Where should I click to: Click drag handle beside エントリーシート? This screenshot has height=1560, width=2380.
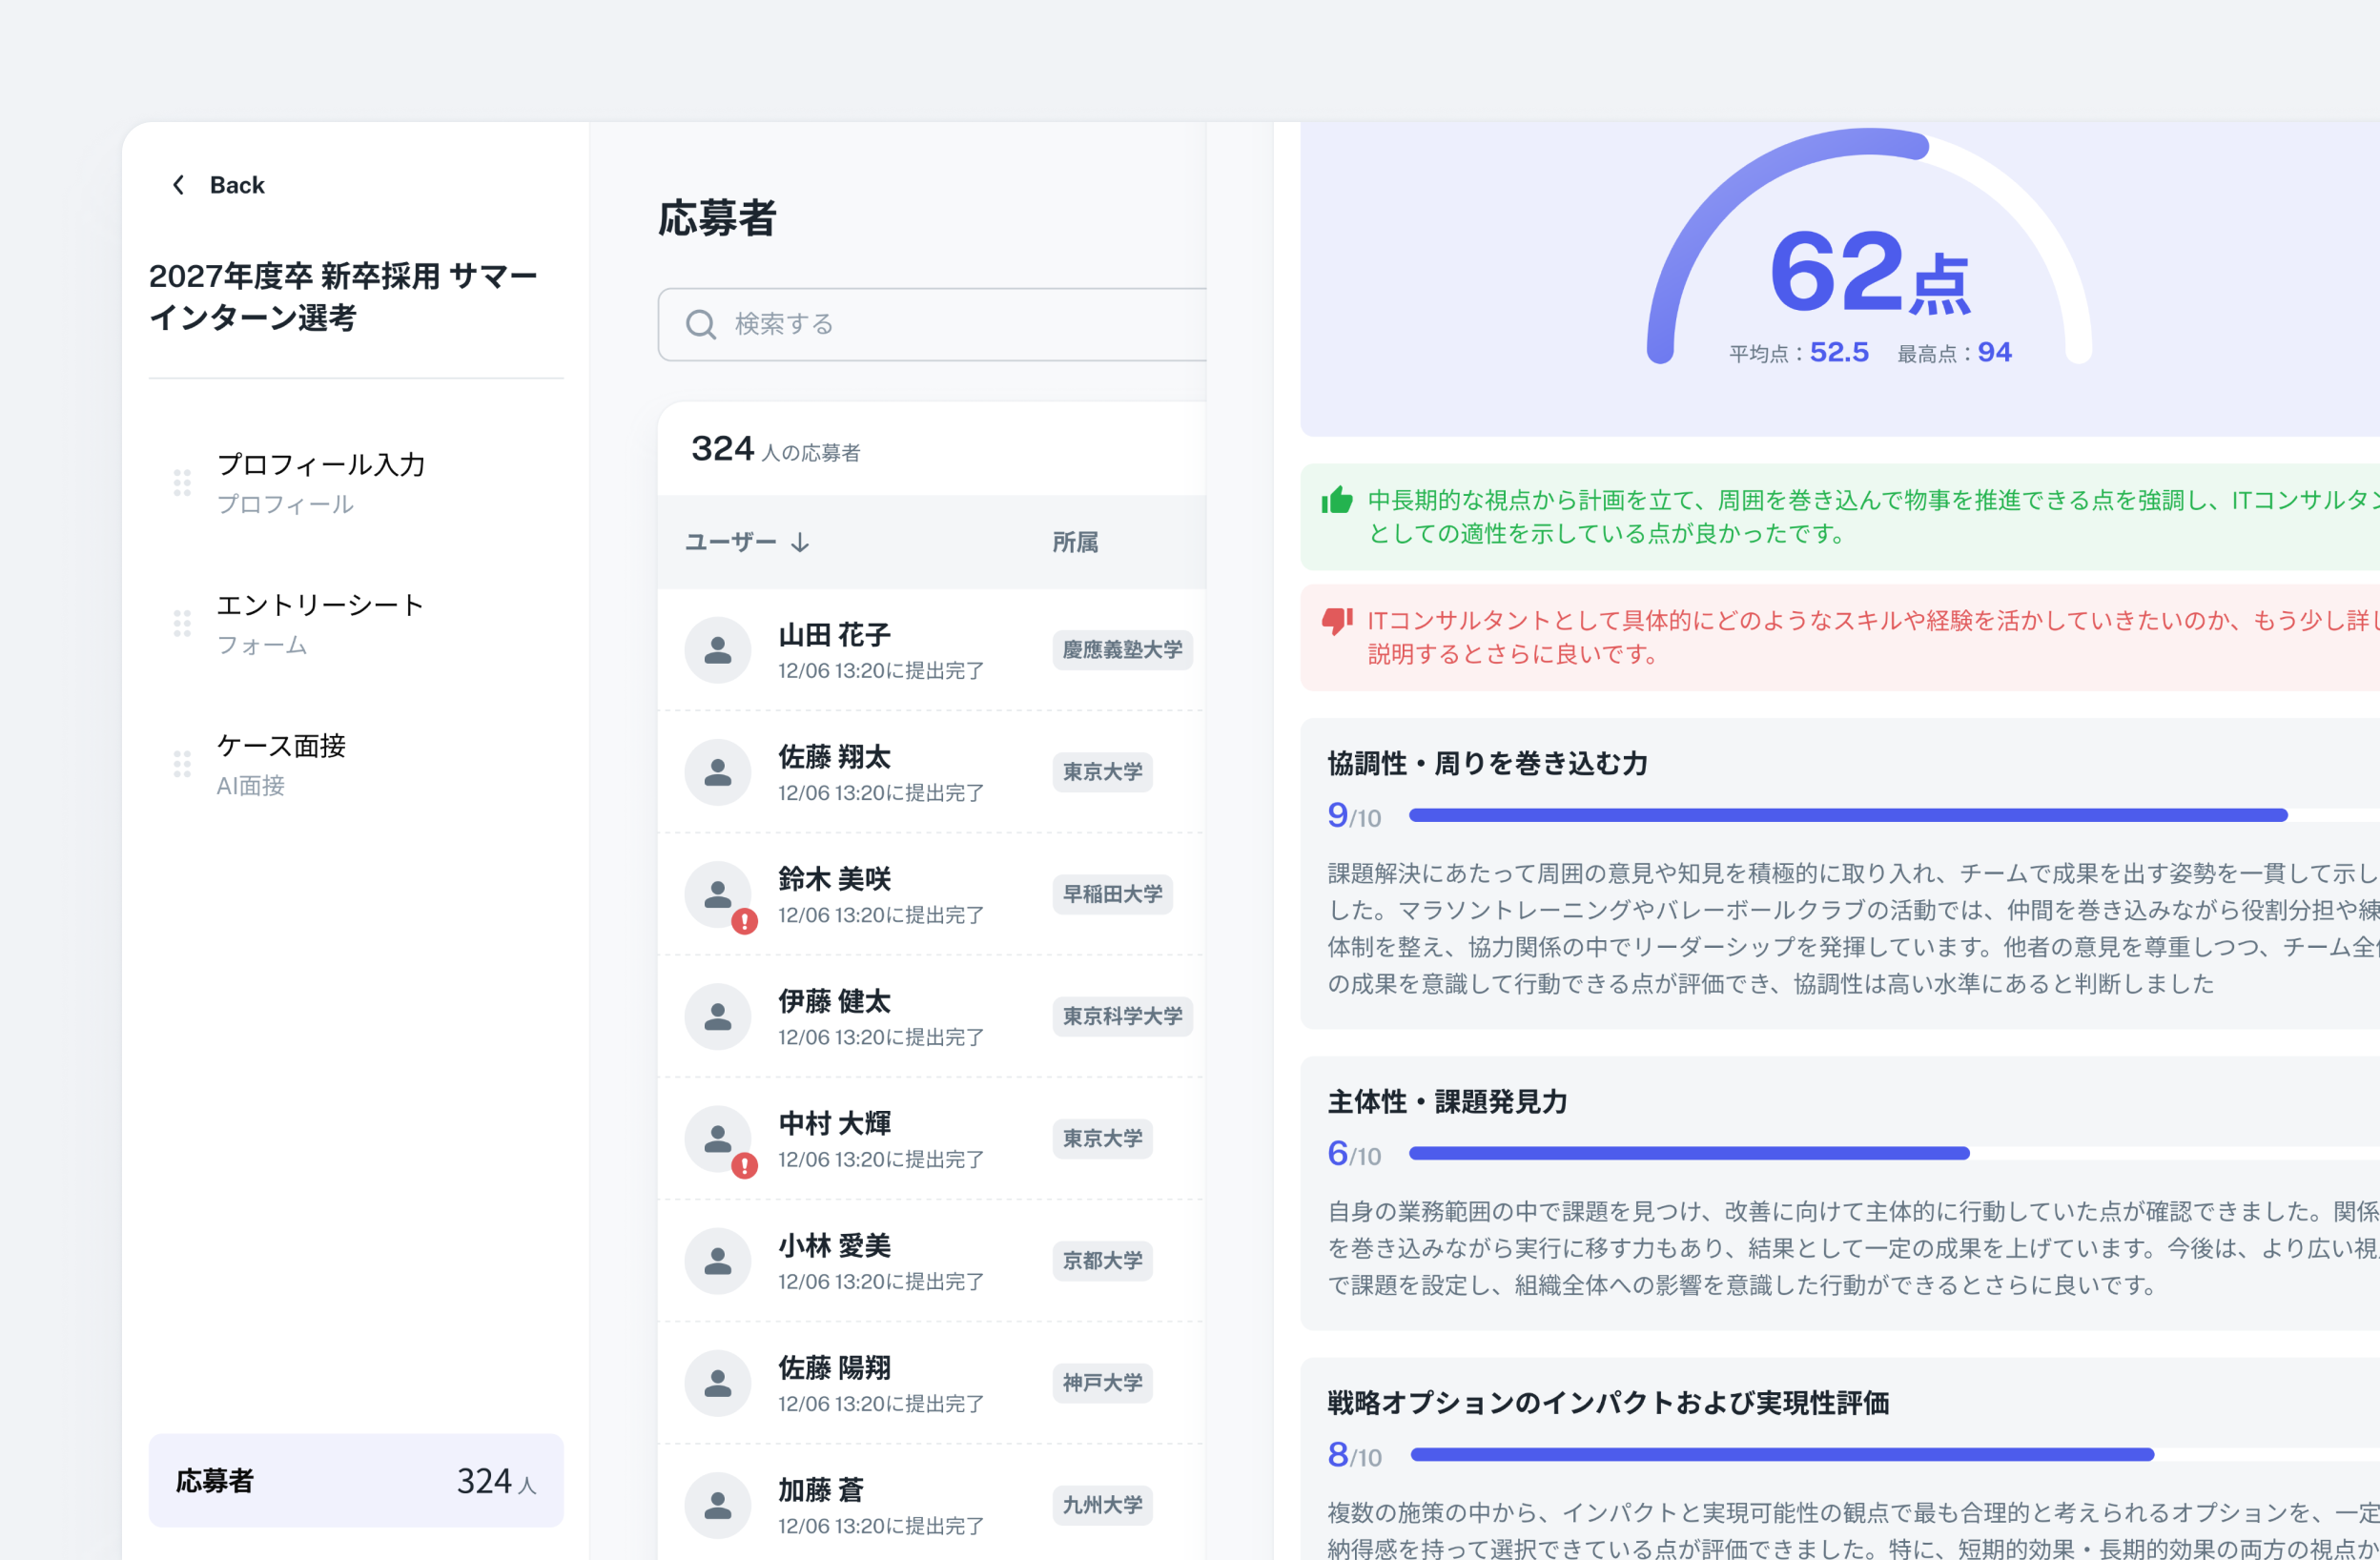[182, 624]
